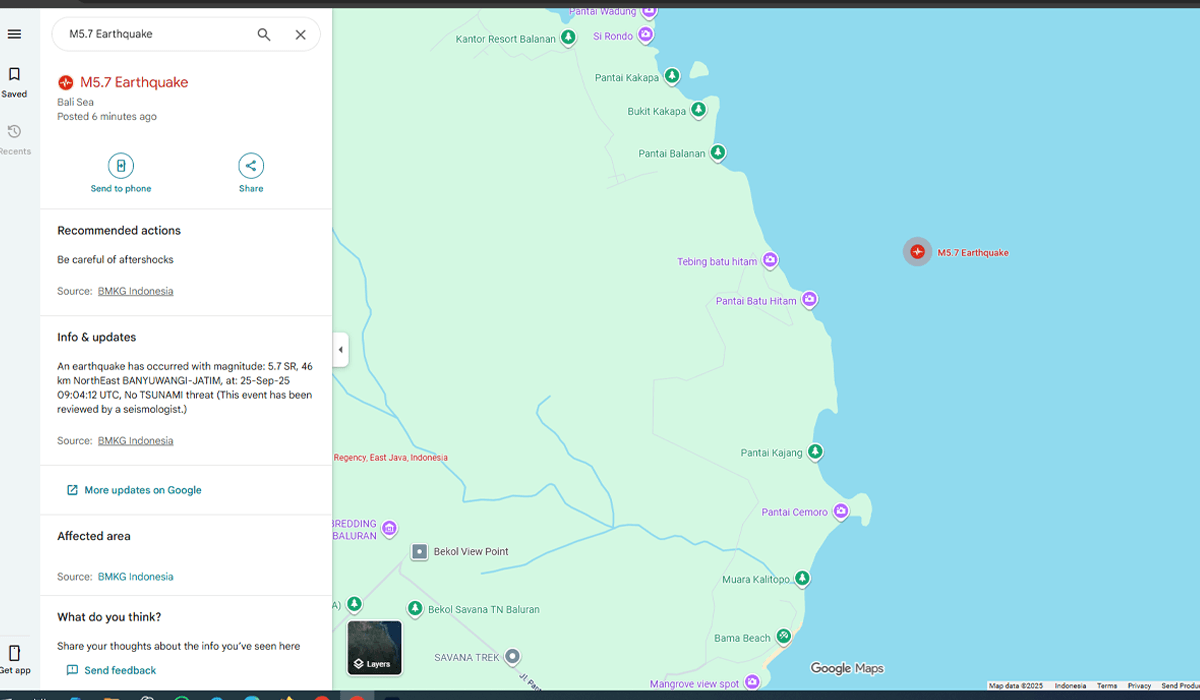Open Google Maps Terms
Screen dimensions: 1200x700
point(1107,686)
